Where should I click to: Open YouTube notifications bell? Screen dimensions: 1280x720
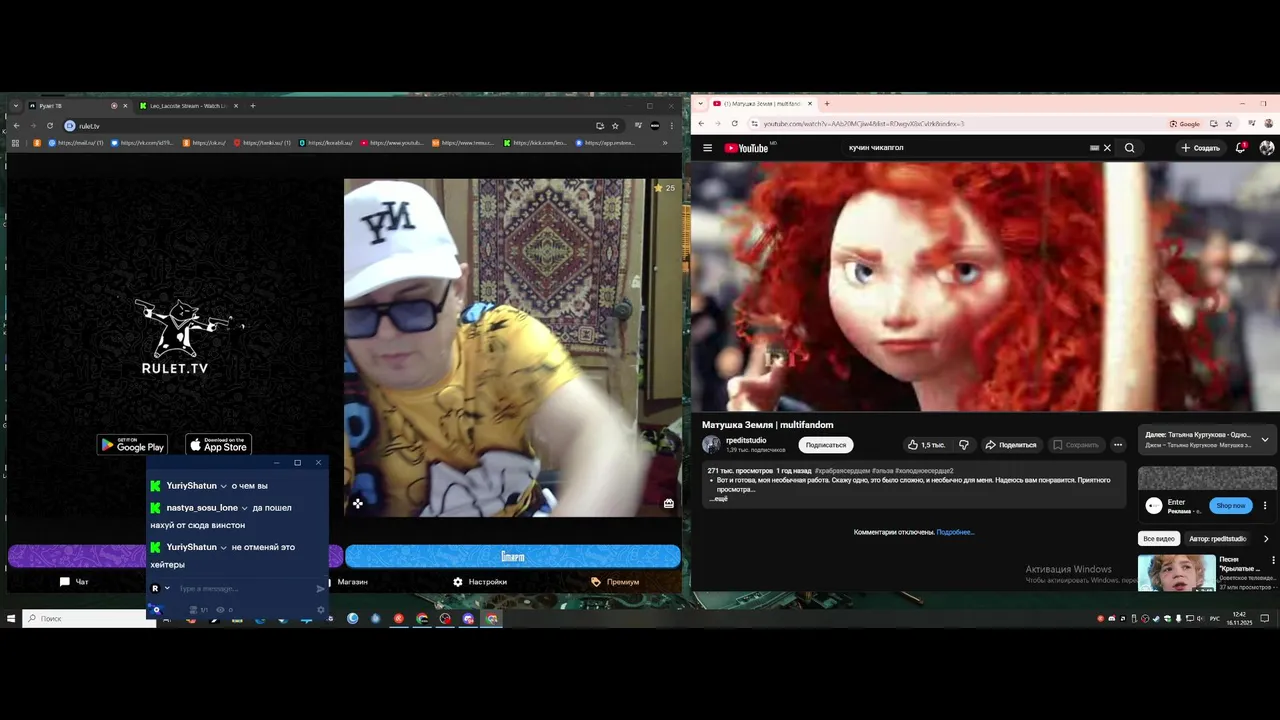click(1241, 148)
